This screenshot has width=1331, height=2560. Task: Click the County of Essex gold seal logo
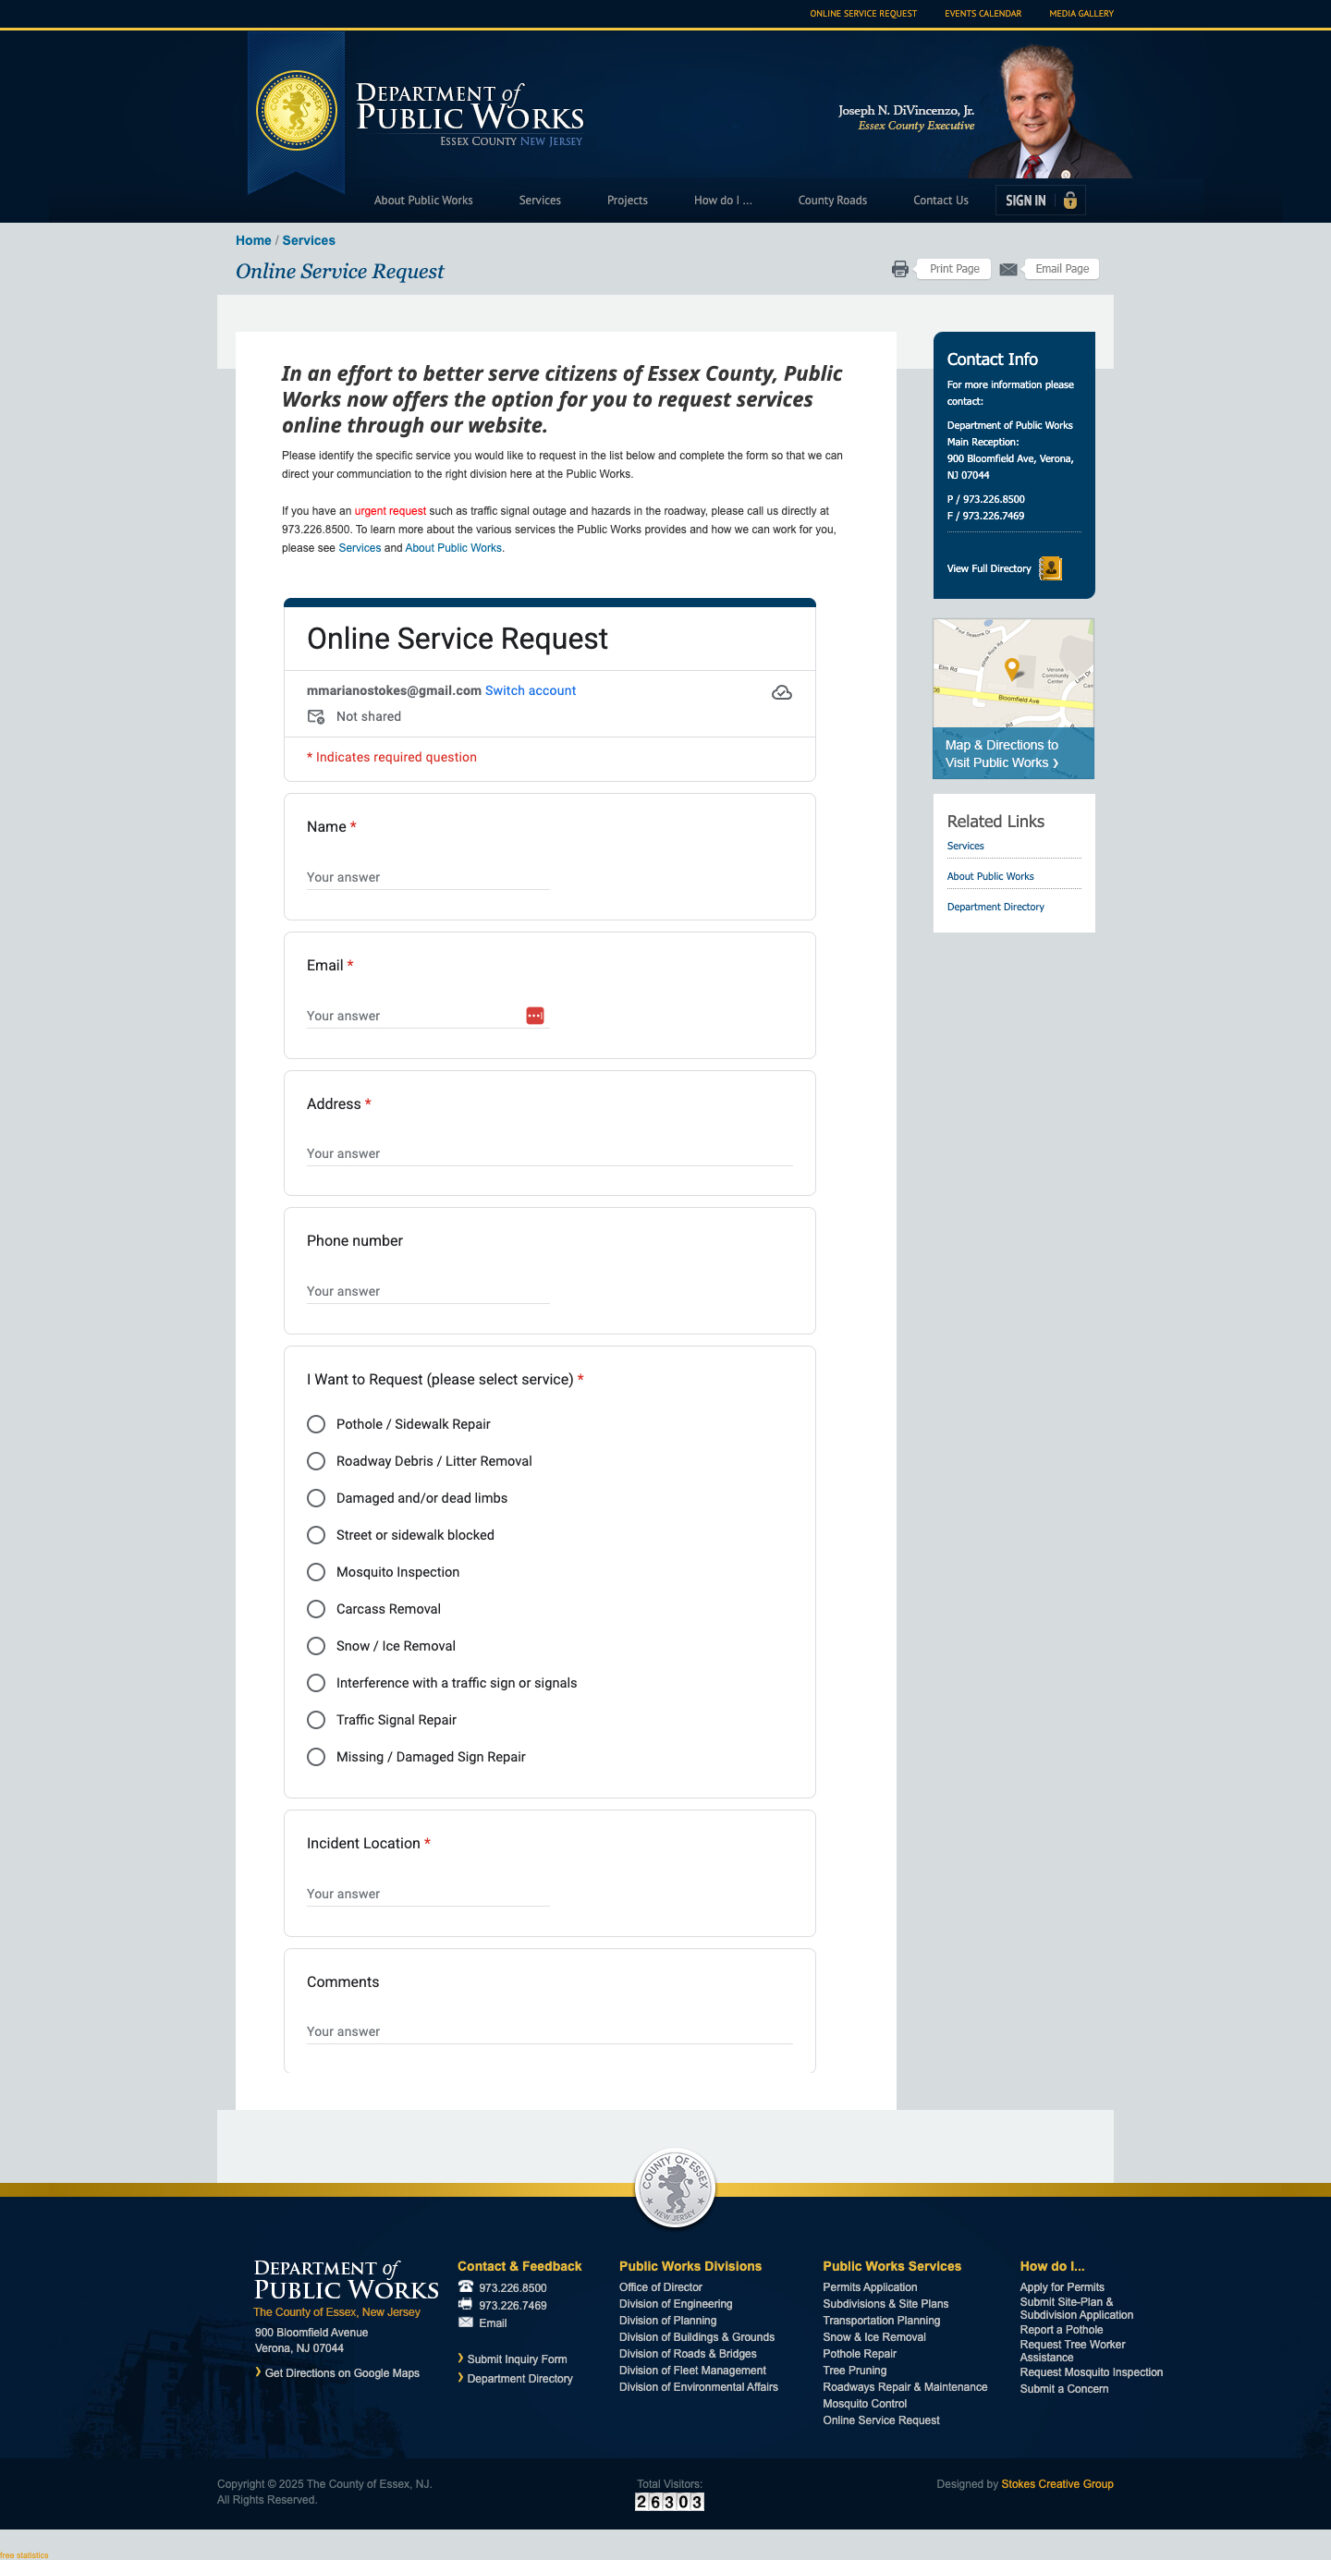[296, 111]
